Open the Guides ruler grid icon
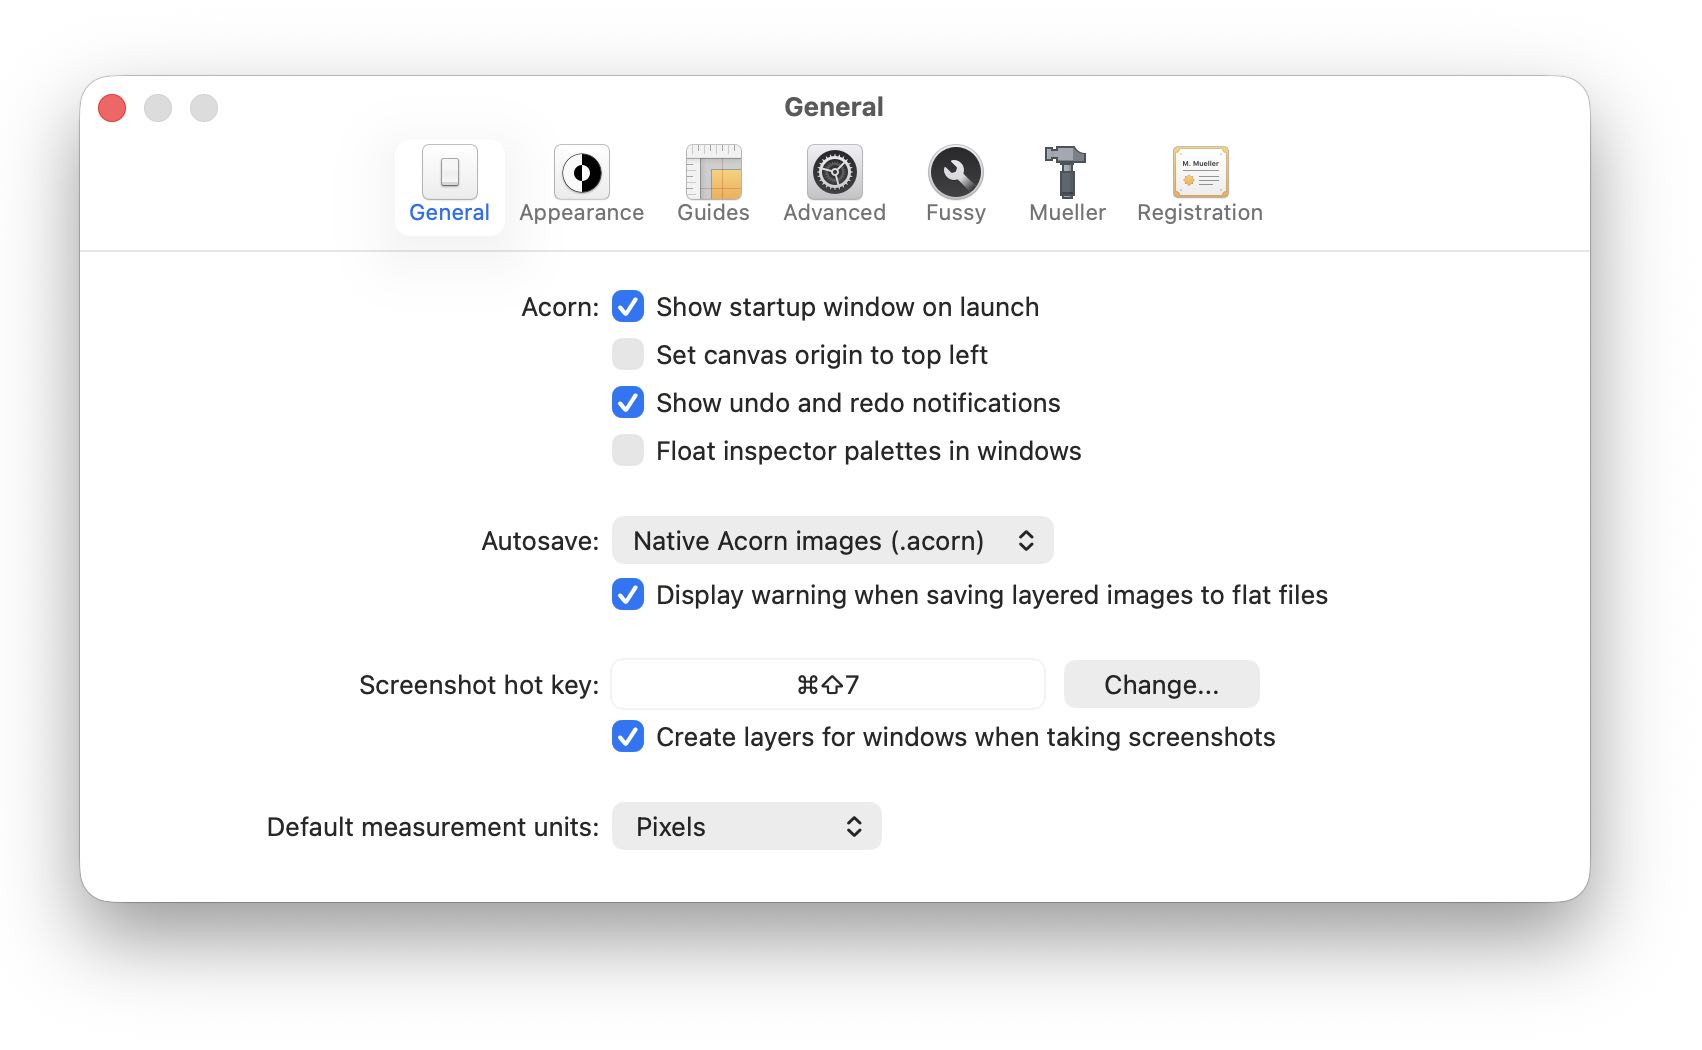 [713, 172]
